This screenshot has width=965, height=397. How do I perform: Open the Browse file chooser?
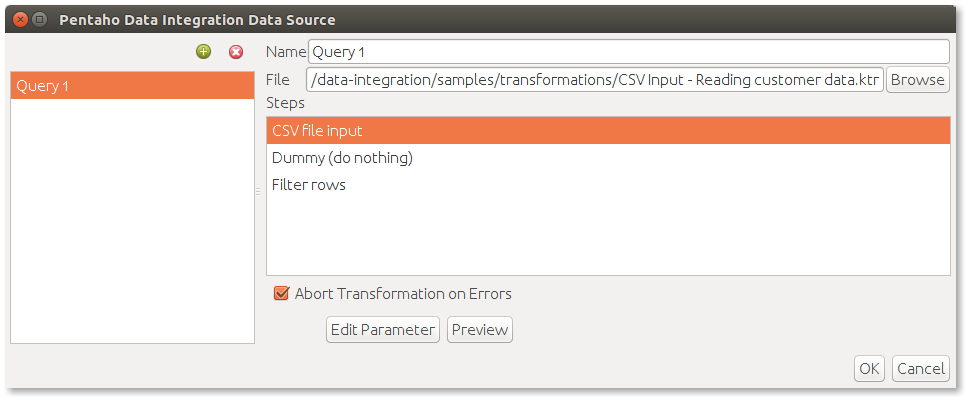coord(918,80)
